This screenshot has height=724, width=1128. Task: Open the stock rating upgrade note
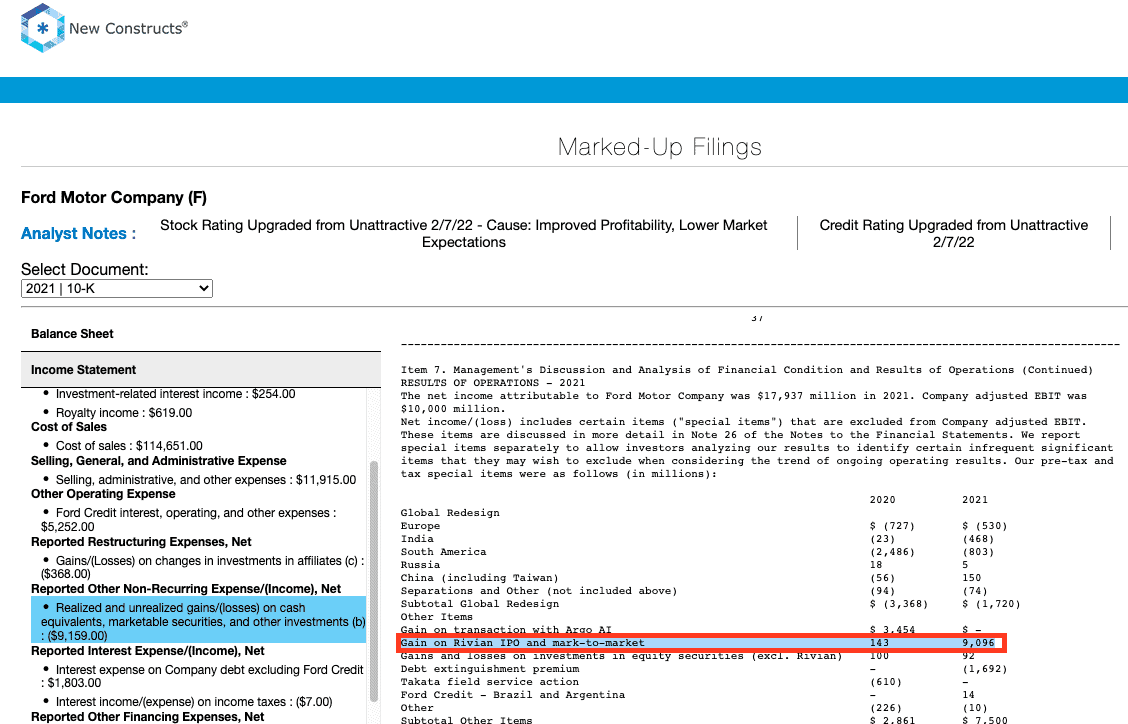(464, 234)
